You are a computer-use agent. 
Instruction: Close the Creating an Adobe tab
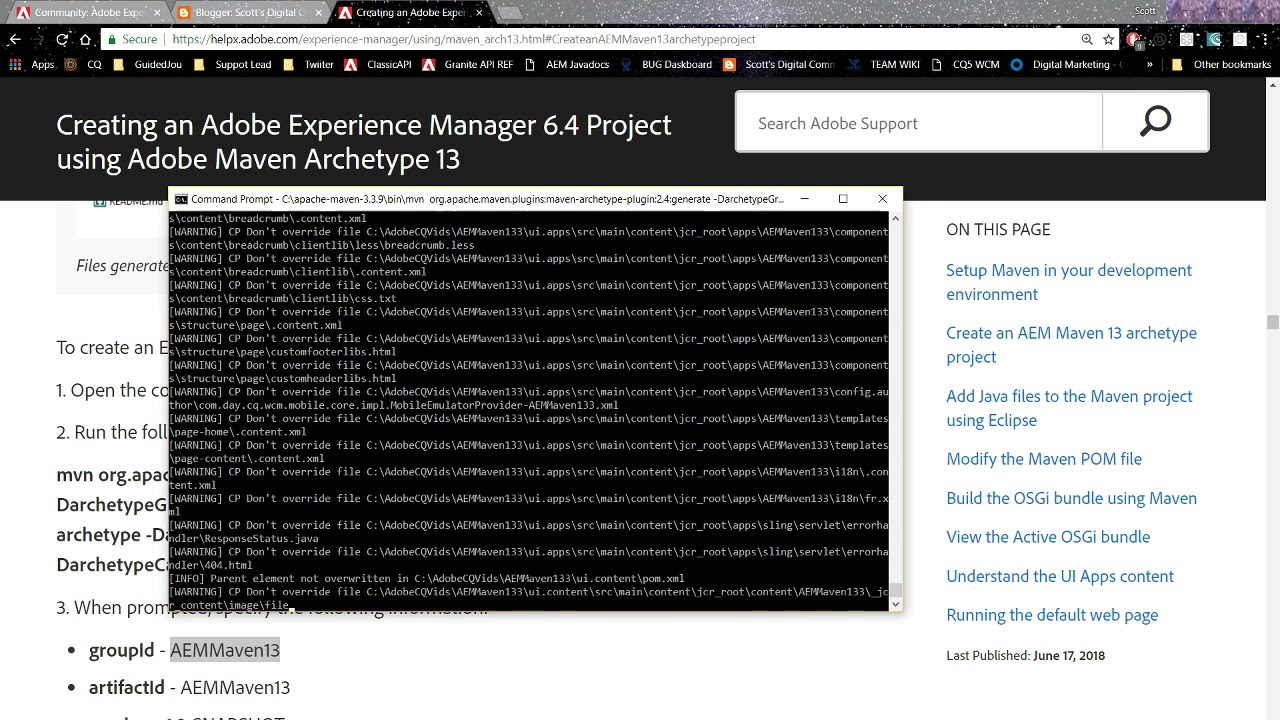point(479,13)
